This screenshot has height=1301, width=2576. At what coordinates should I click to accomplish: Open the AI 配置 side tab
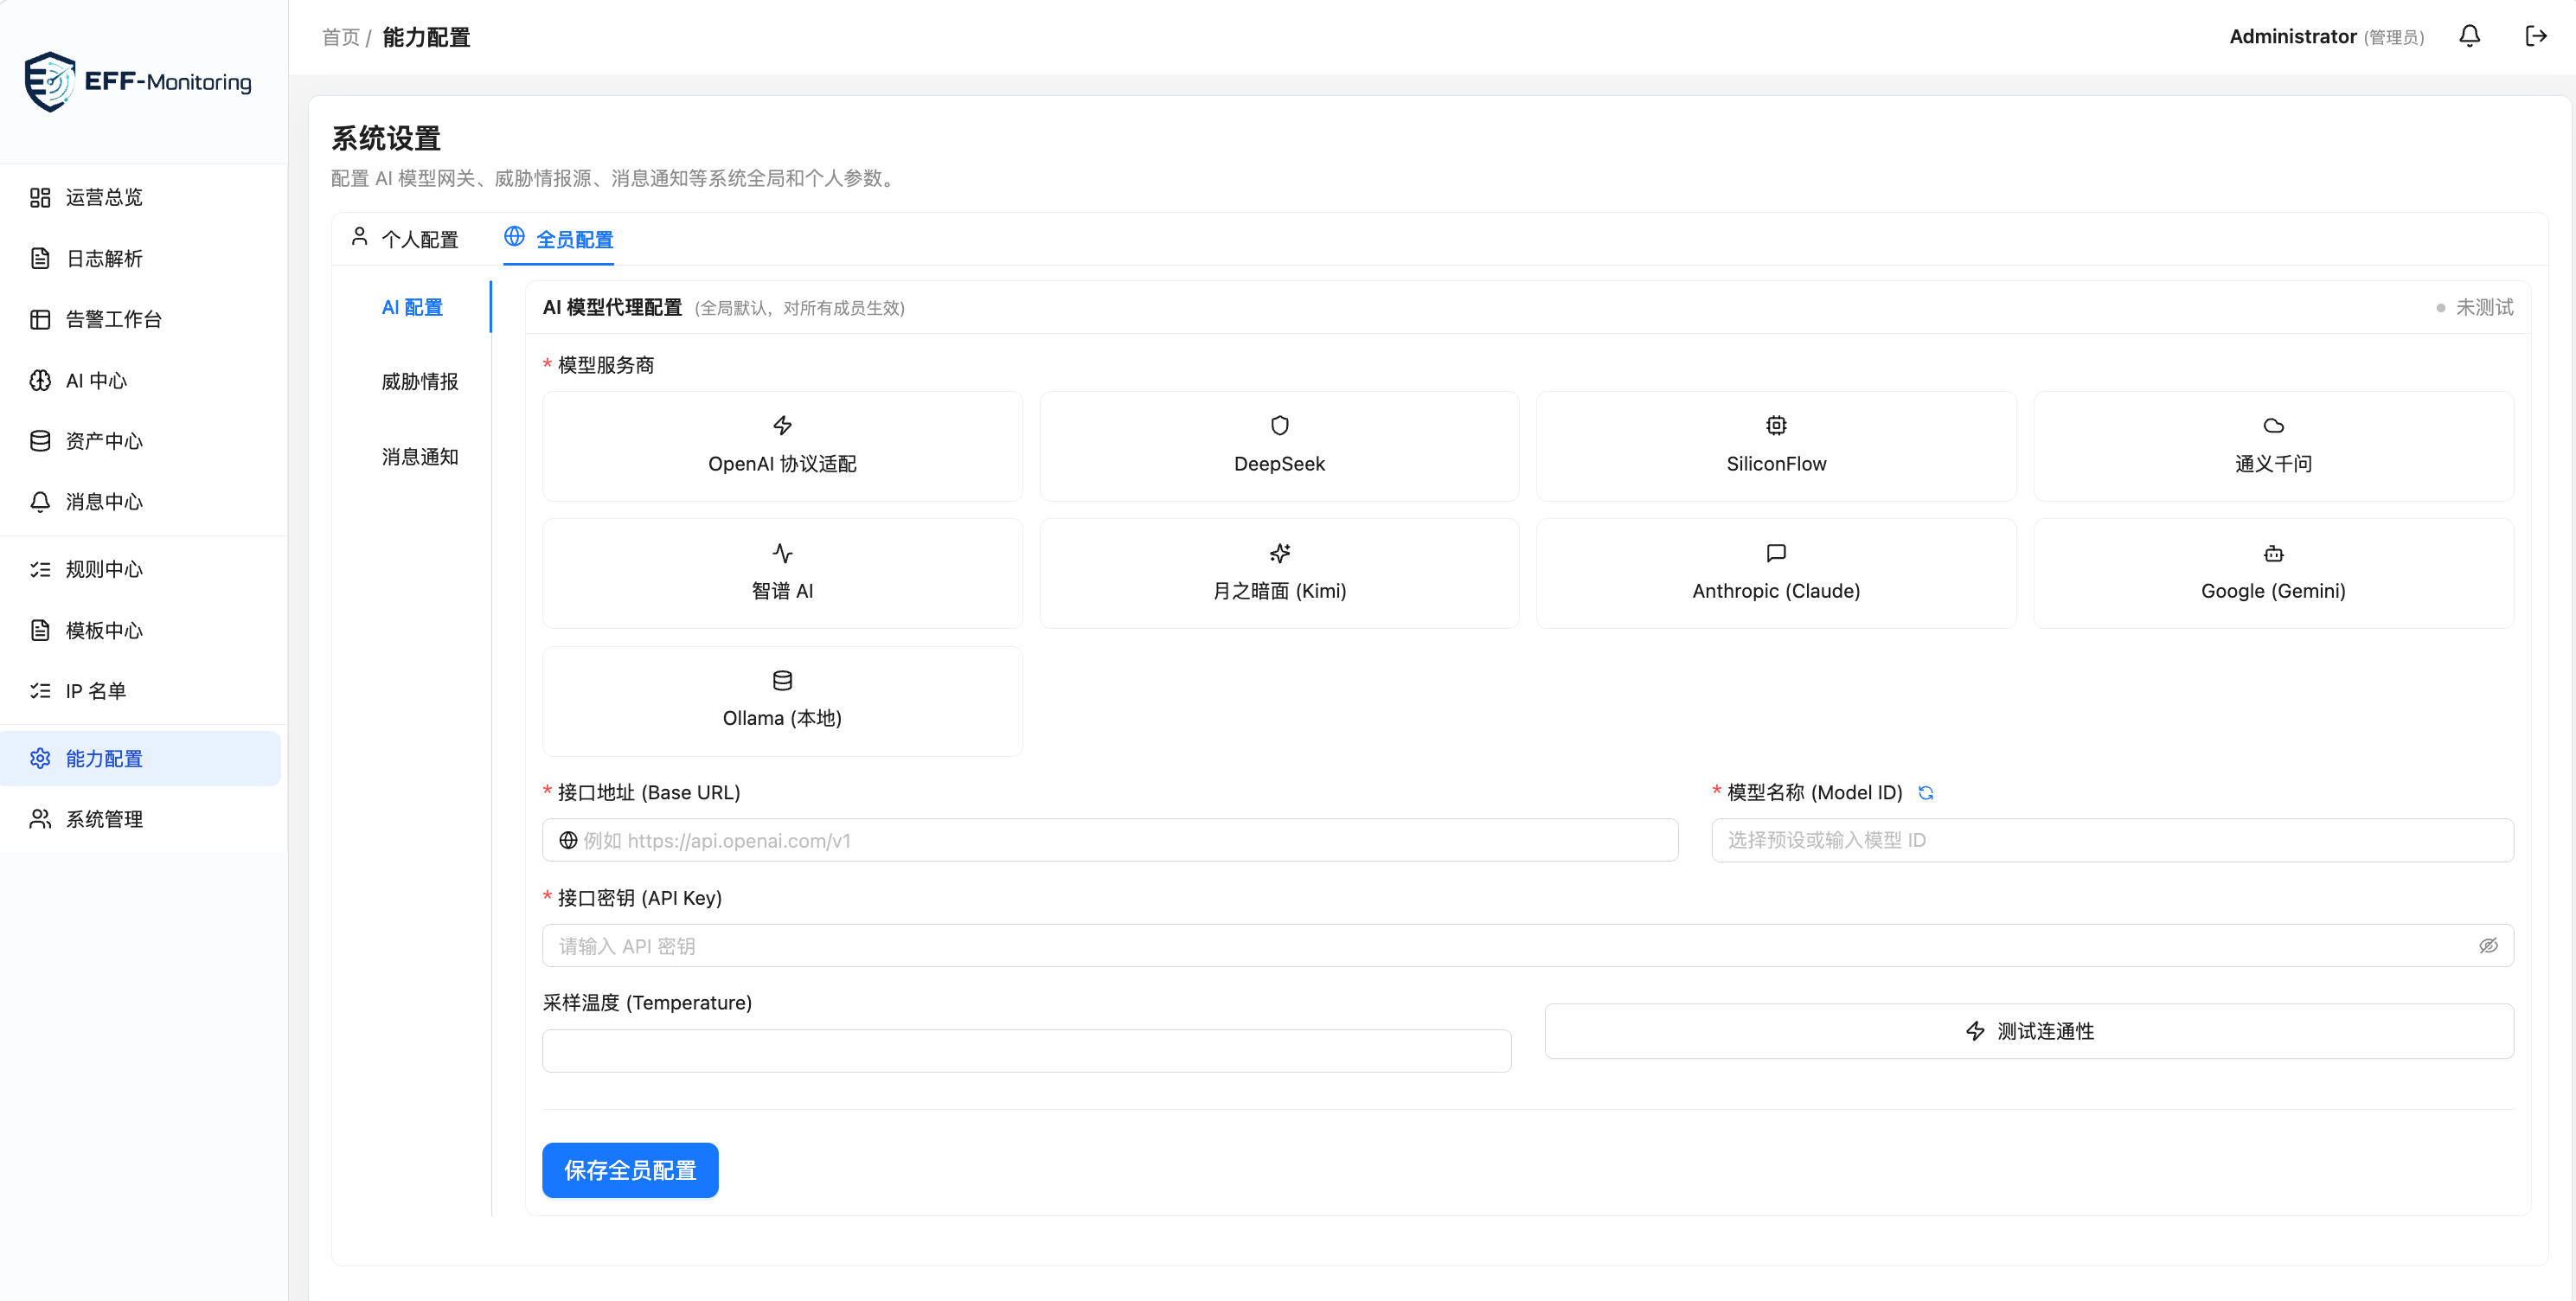click(412, 307)
